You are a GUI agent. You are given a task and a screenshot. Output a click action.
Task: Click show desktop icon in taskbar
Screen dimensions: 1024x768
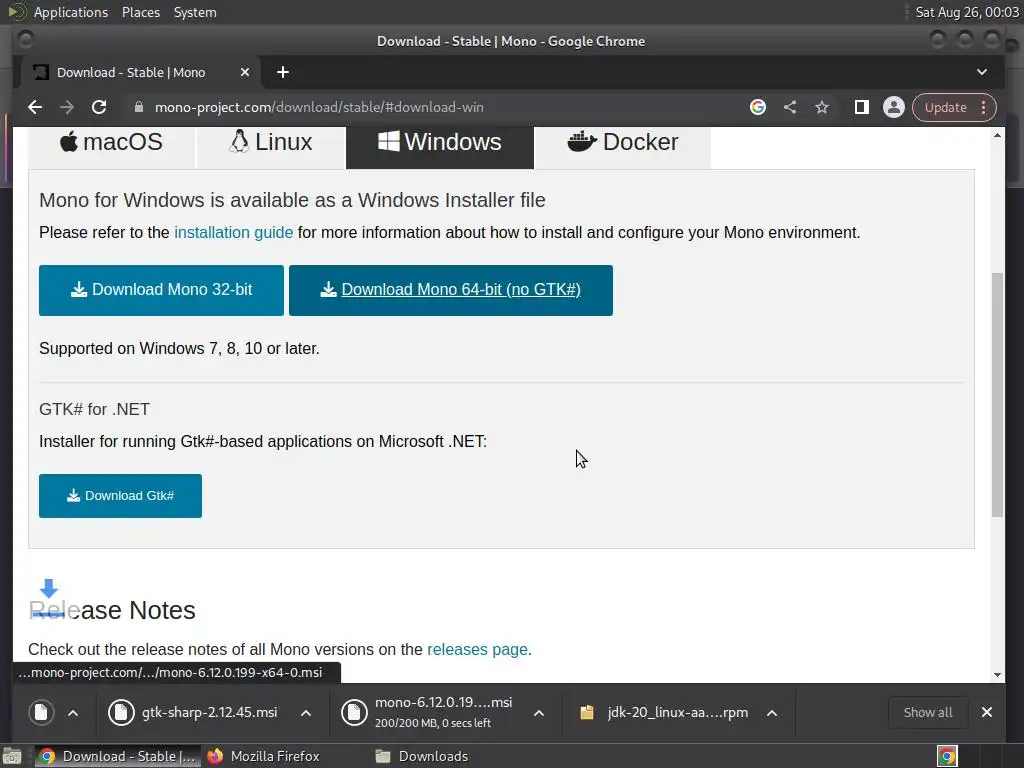(12, 756)
